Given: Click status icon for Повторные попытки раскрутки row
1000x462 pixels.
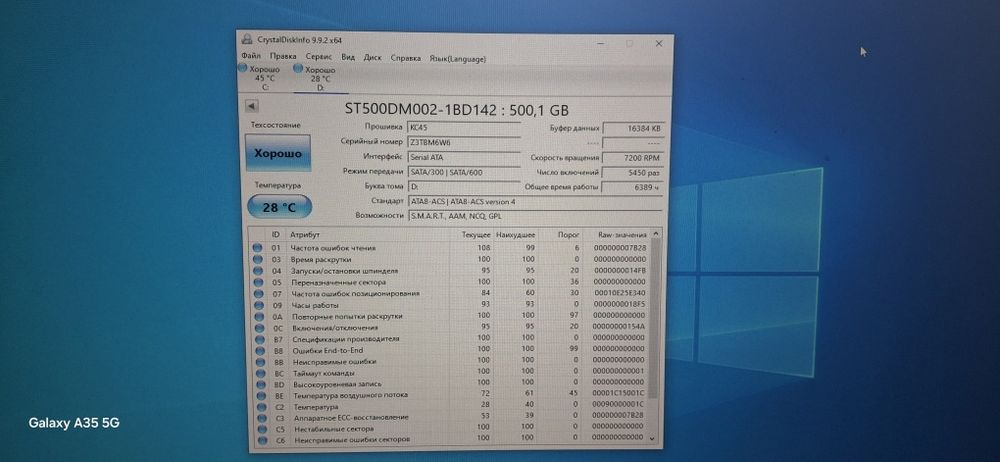Looking at the screenshot, I should pos(258,317).
